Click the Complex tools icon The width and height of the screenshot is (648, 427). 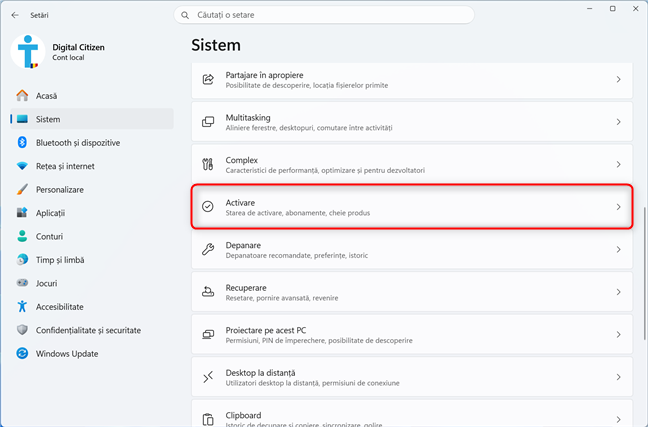coord(208,165)
